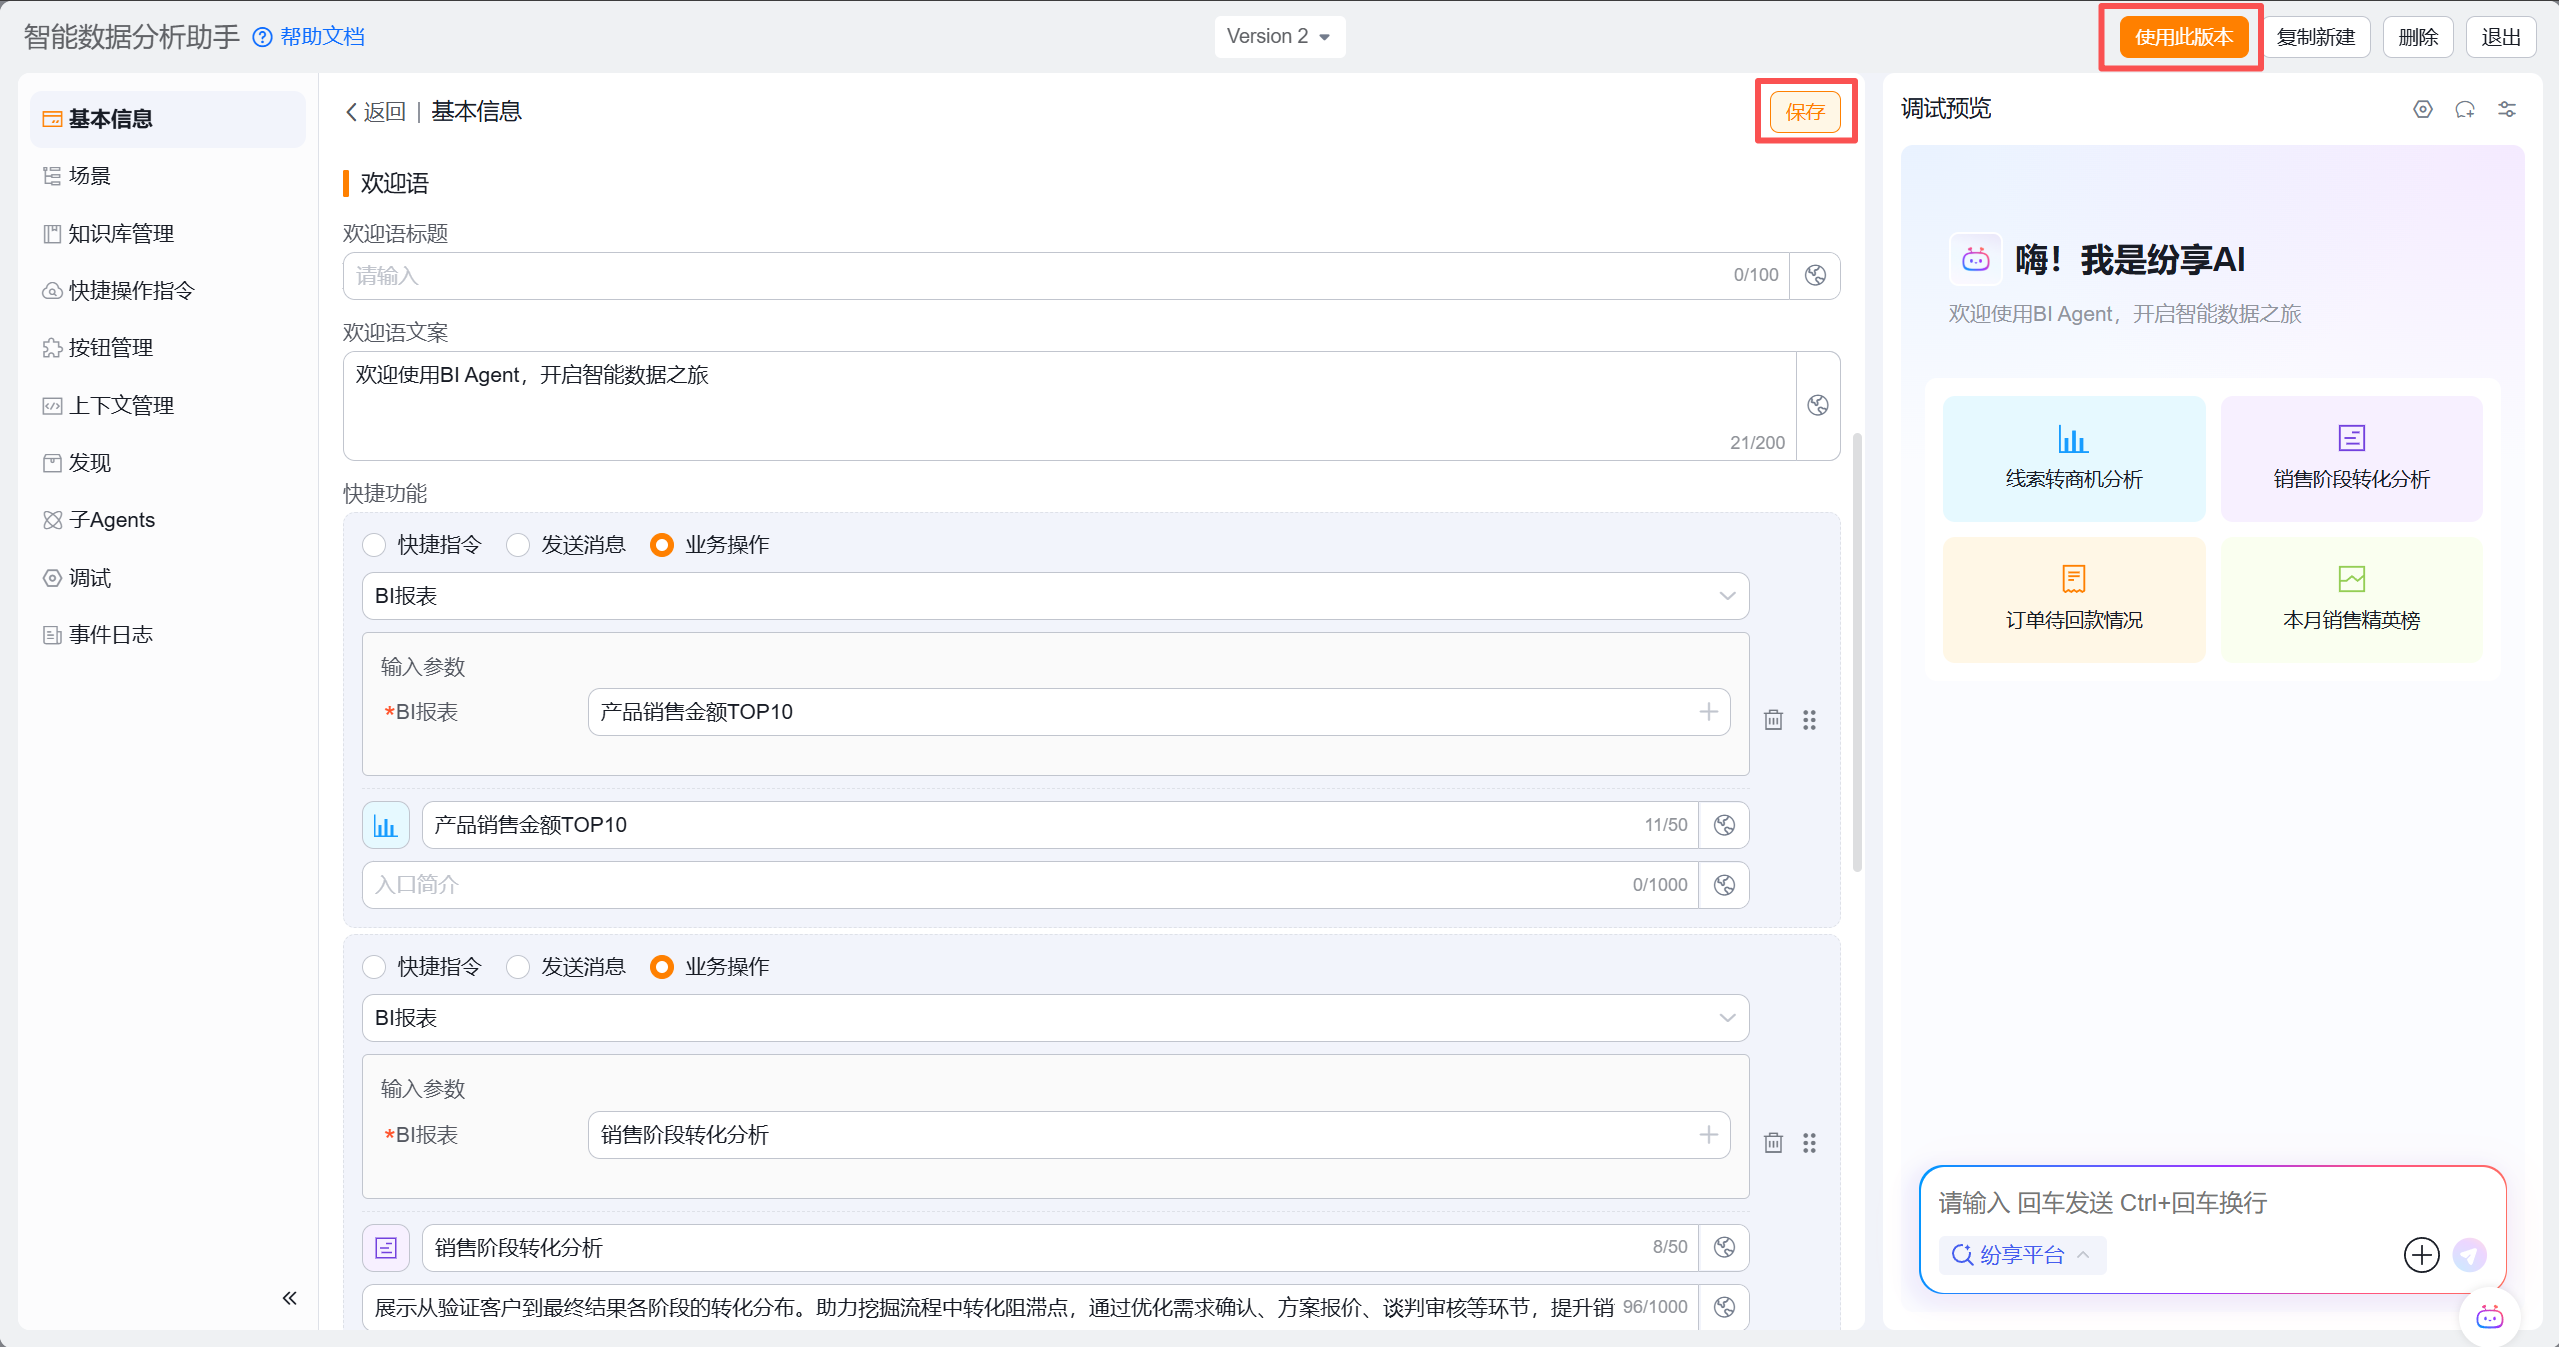Click the 使用此版本 button
Screen dimensions: 2559x1347
tap(2183, 38)
